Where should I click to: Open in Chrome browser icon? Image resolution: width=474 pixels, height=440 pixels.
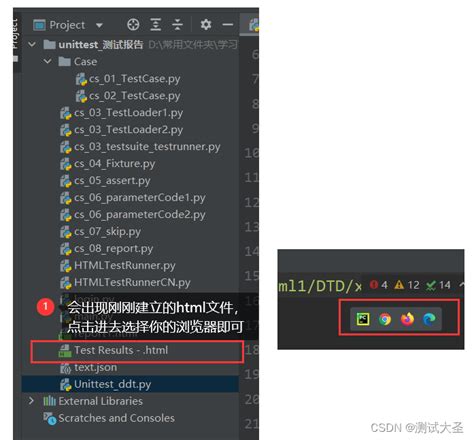click(385, 319)
